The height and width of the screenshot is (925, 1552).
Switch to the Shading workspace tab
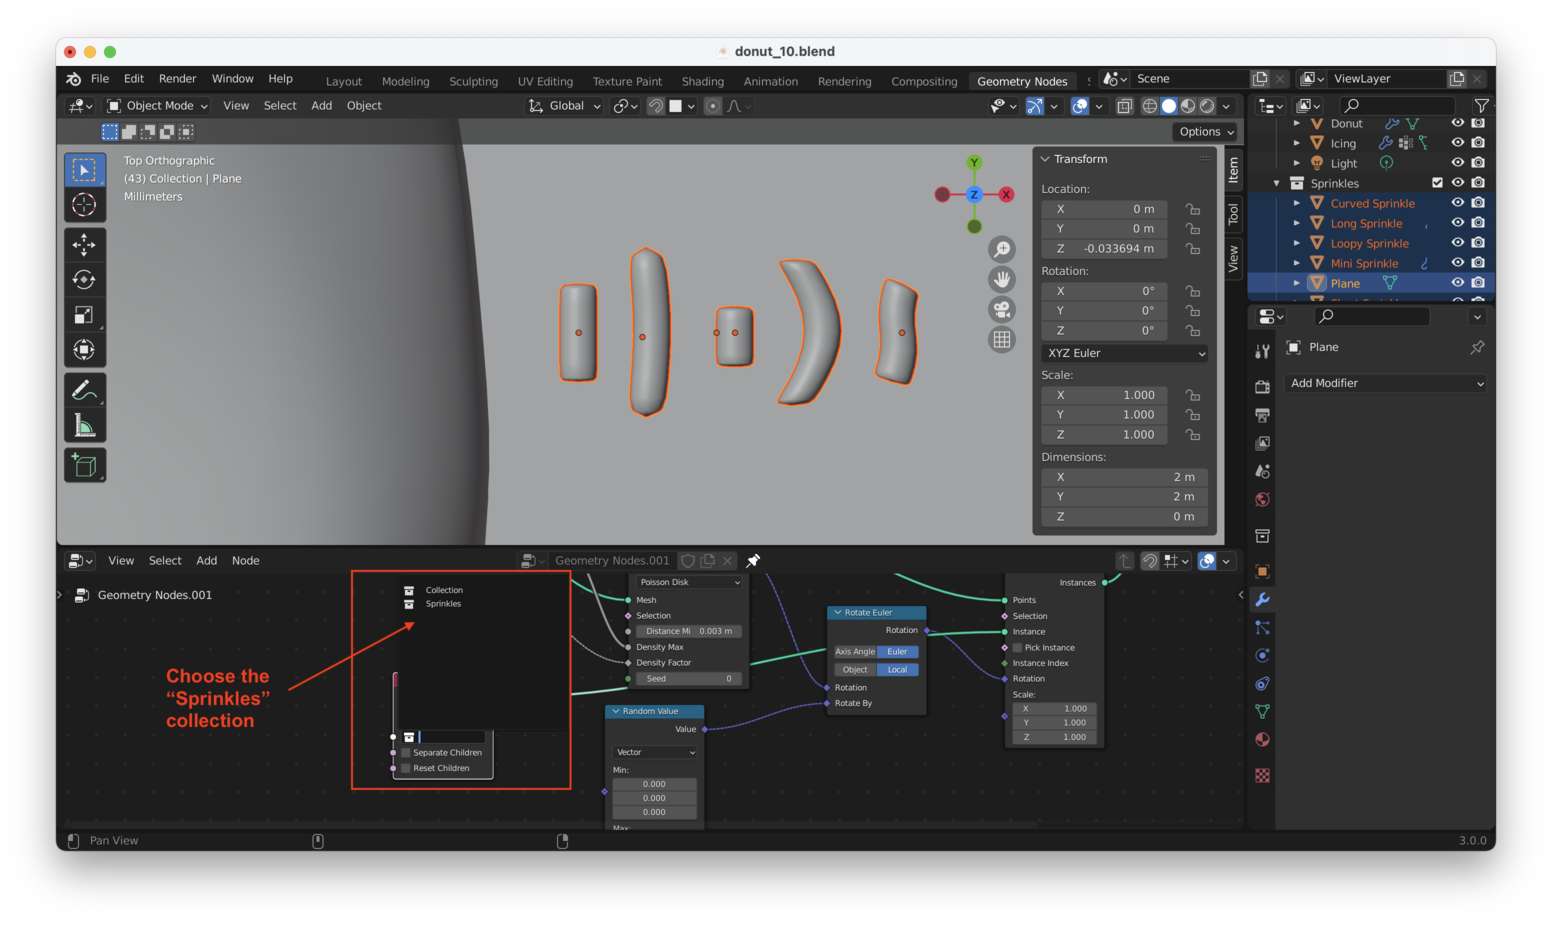(x=702, y=81)
